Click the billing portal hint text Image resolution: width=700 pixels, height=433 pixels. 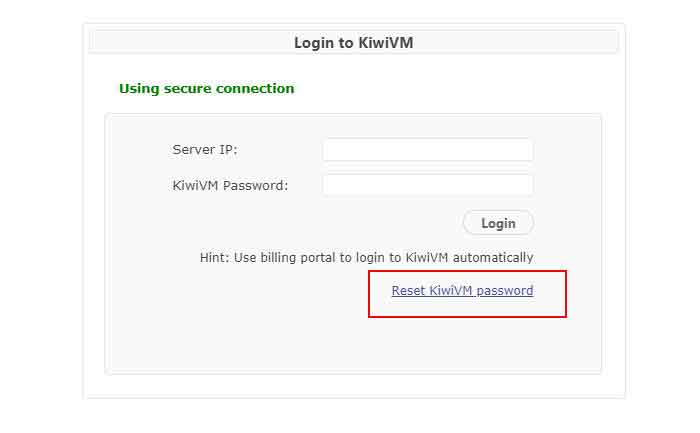coord(367,258)
